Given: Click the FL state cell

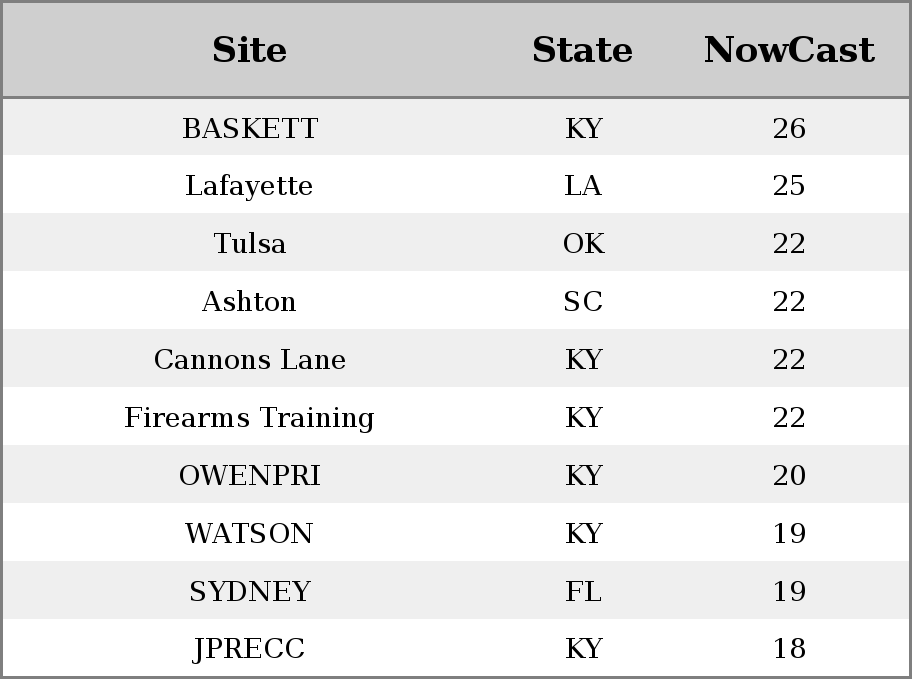Looking at the screenshot, I should coord(583,591).
